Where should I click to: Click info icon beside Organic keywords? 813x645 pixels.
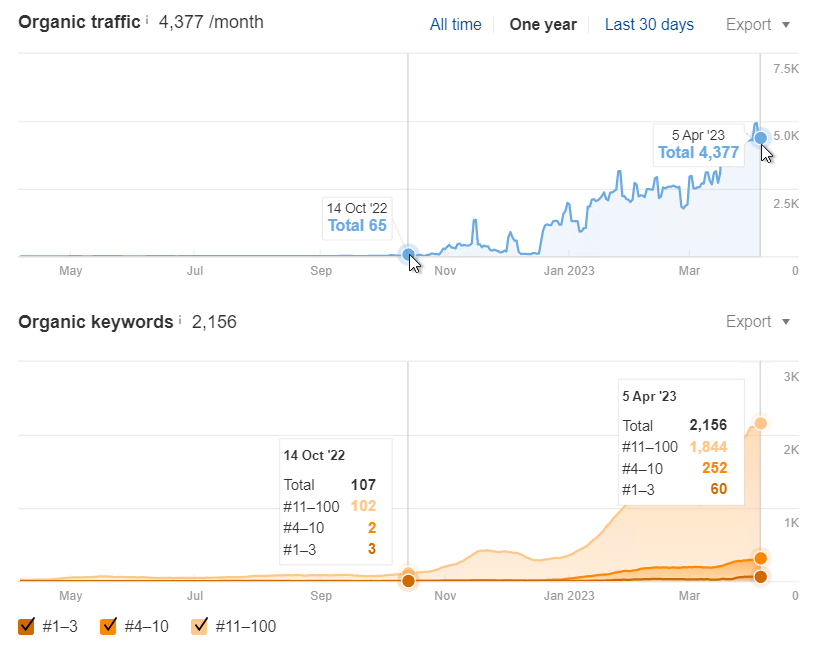coord(180,319)
